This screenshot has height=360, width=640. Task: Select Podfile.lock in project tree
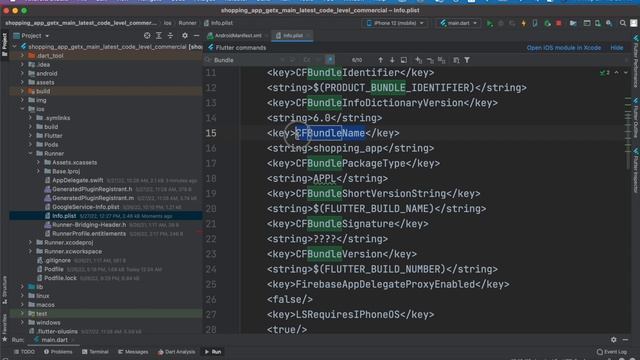pyautogui.click(x=60, y=278)
